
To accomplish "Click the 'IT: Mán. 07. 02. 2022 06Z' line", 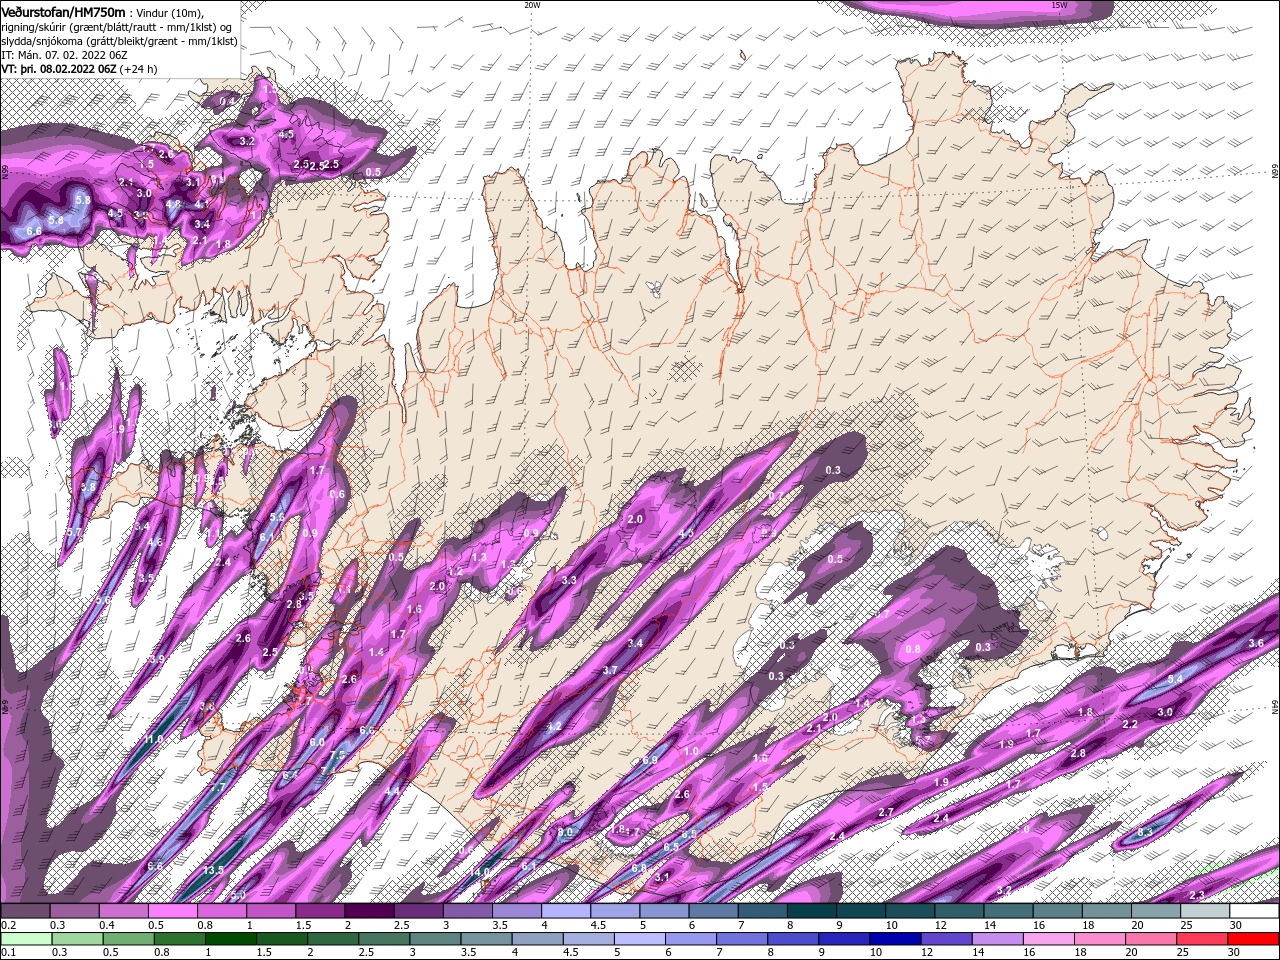I will click(x=63, y=54).
